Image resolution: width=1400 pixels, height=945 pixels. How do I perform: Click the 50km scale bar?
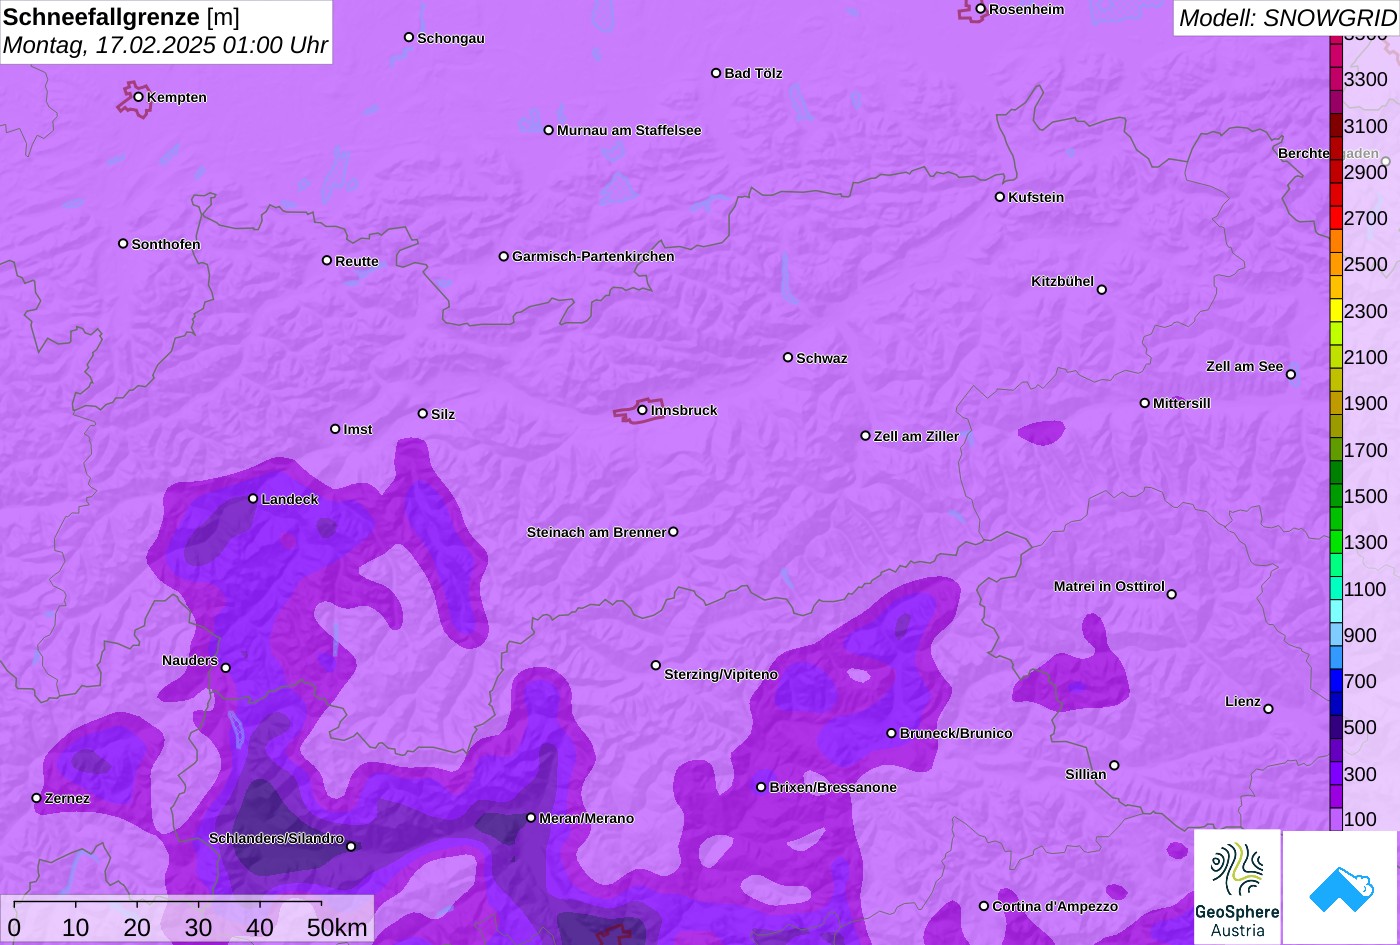click(167, 902)
